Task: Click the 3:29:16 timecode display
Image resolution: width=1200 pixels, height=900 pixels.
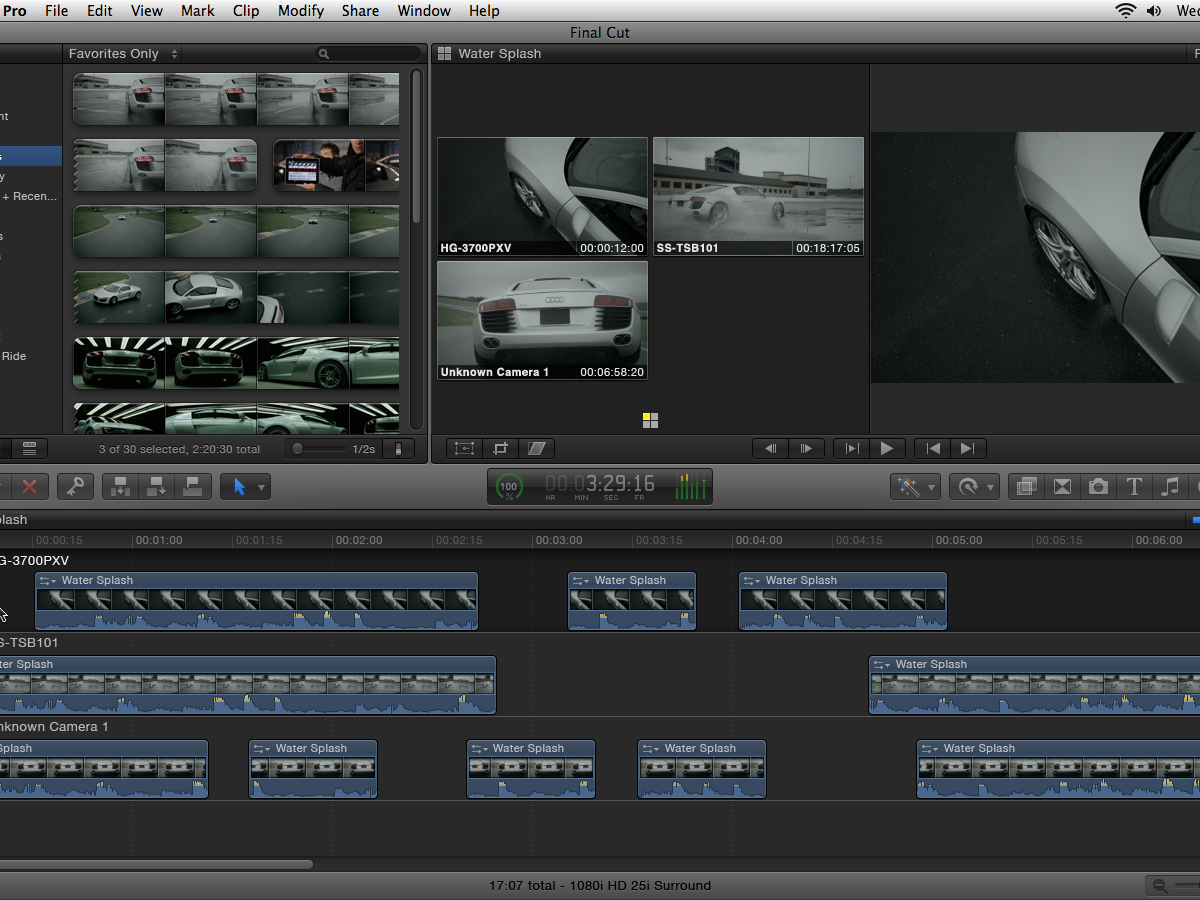Action: 600,486
